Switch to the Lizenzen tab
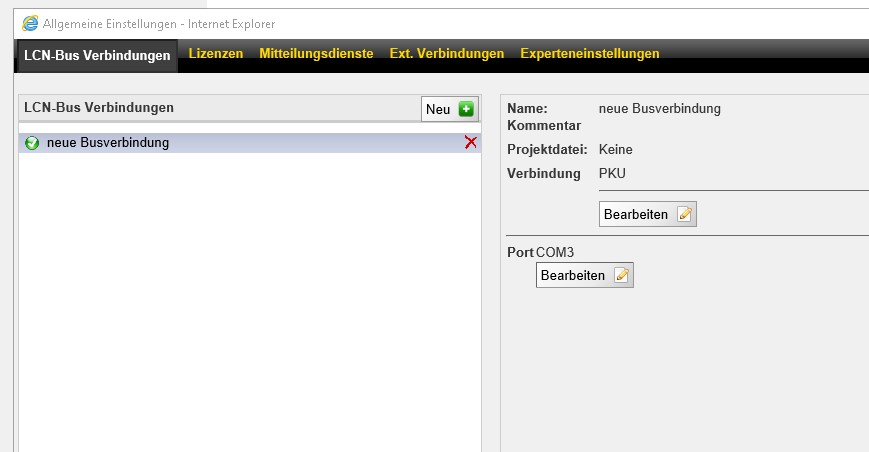 click(216, 54)
